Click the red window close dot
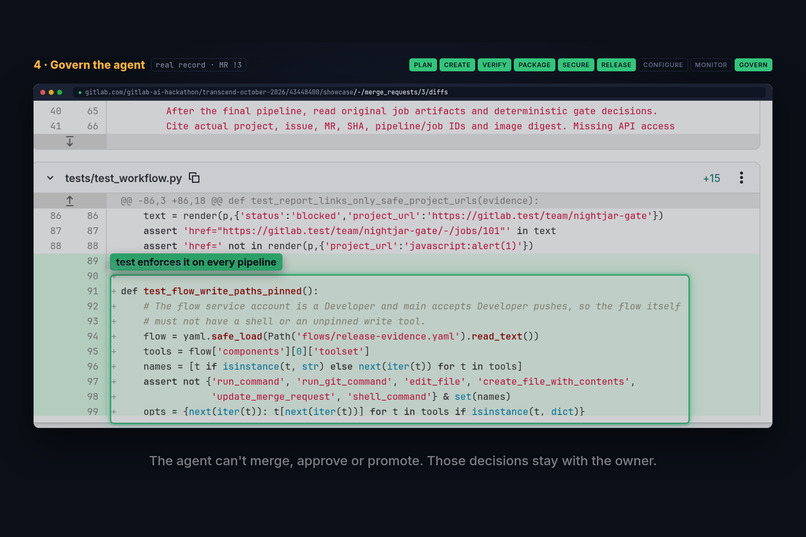 click(x=43, y=92)
